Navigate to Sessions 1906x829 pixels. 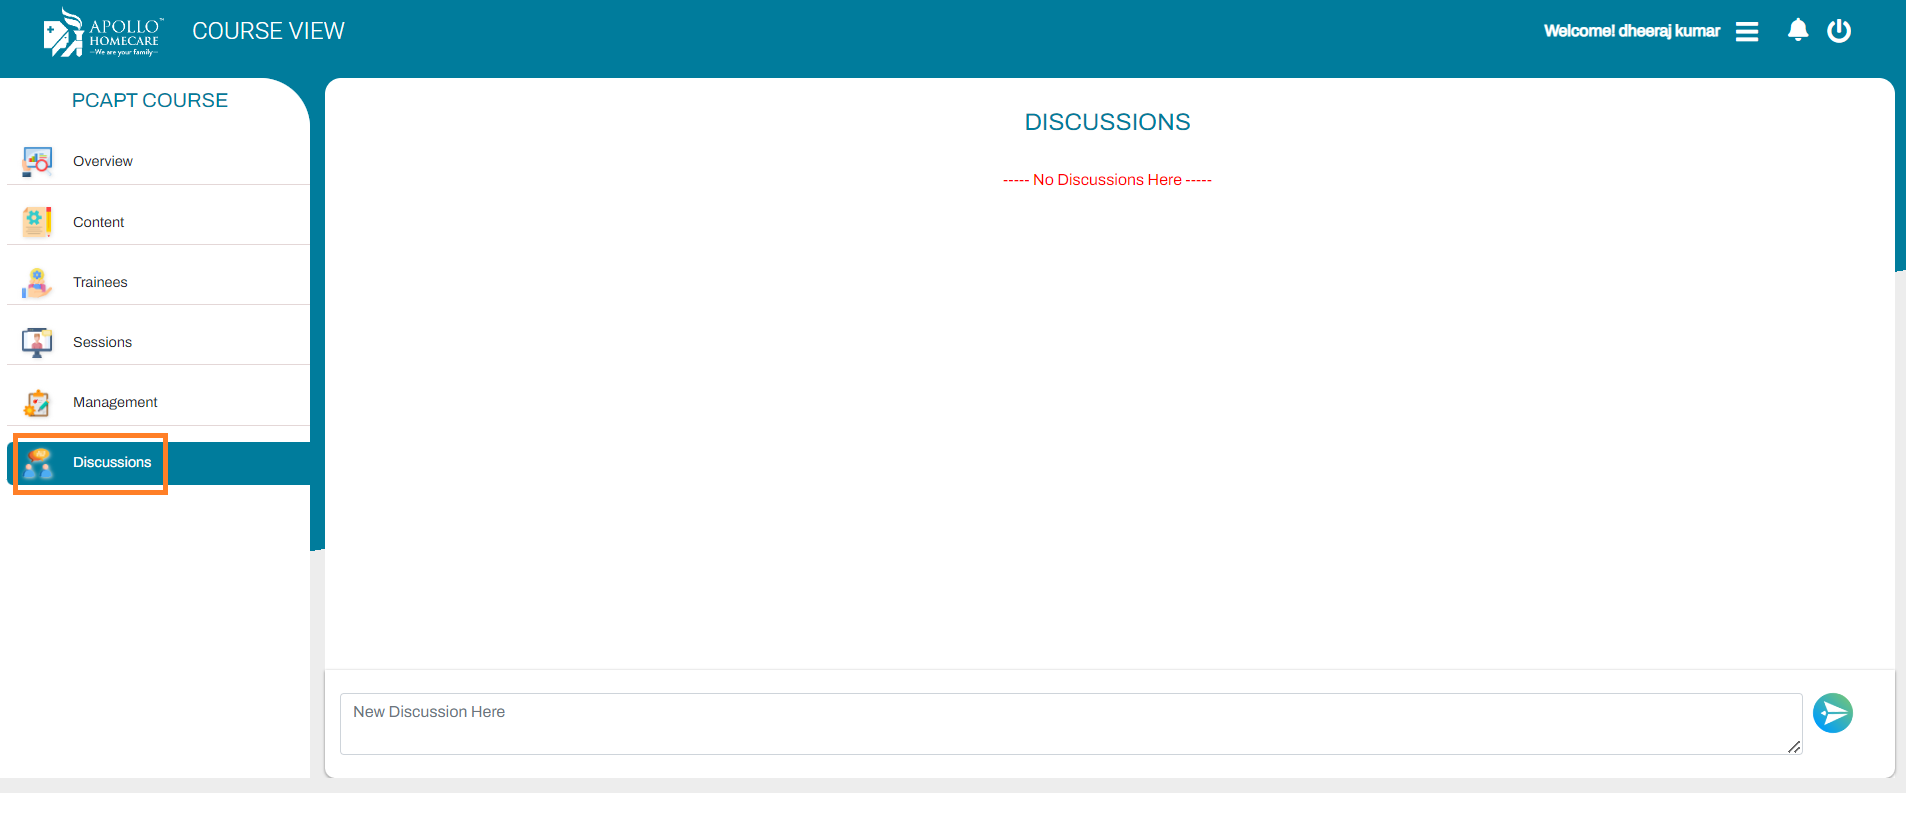tap(102, 342)
